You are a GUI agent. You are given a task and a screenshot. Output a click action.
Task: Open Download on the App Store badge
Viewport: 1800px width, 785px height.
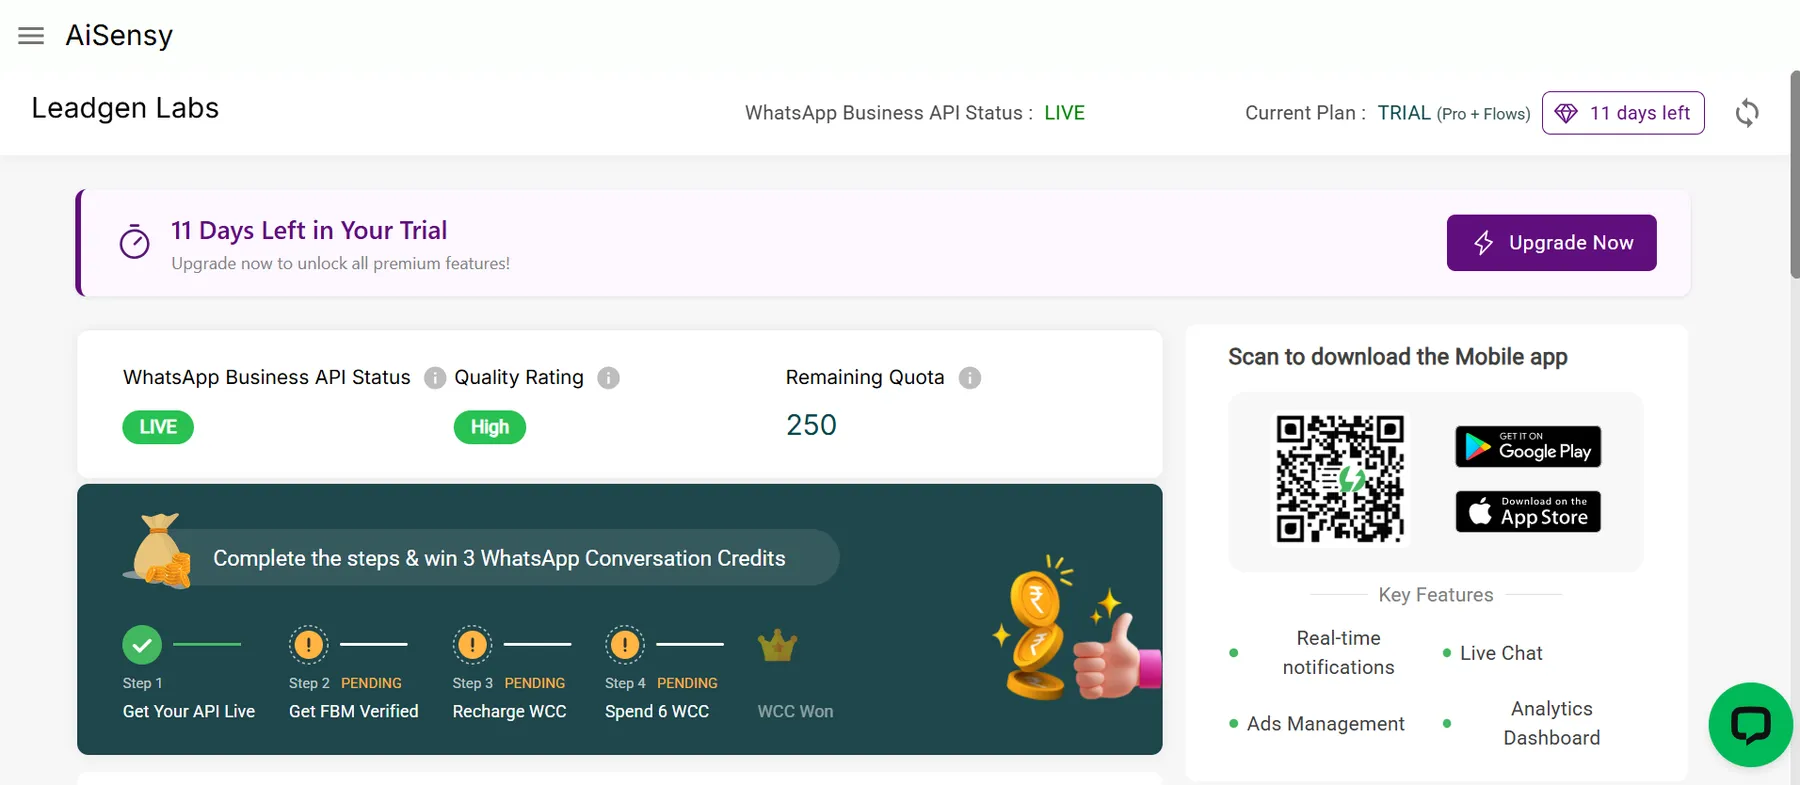(1528, 512)
